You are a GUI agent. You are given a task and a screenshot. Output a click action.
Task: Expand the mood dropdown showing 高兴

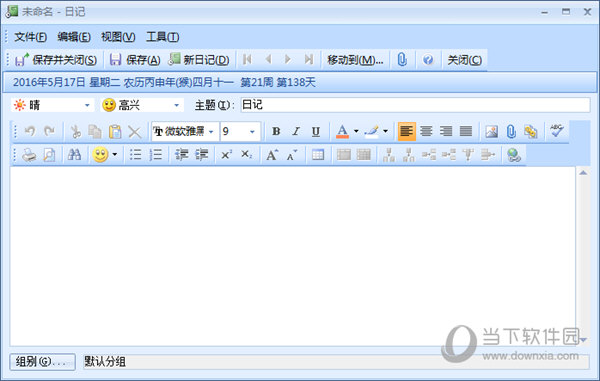(x=176, y=105)
